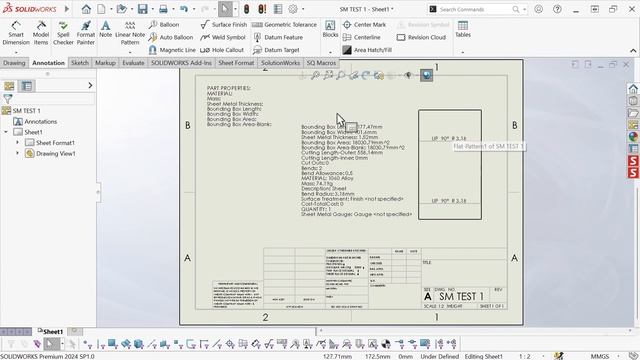The image size is (640, 360).
Task: Open the Evaluate tab
Action: point(133,63)
